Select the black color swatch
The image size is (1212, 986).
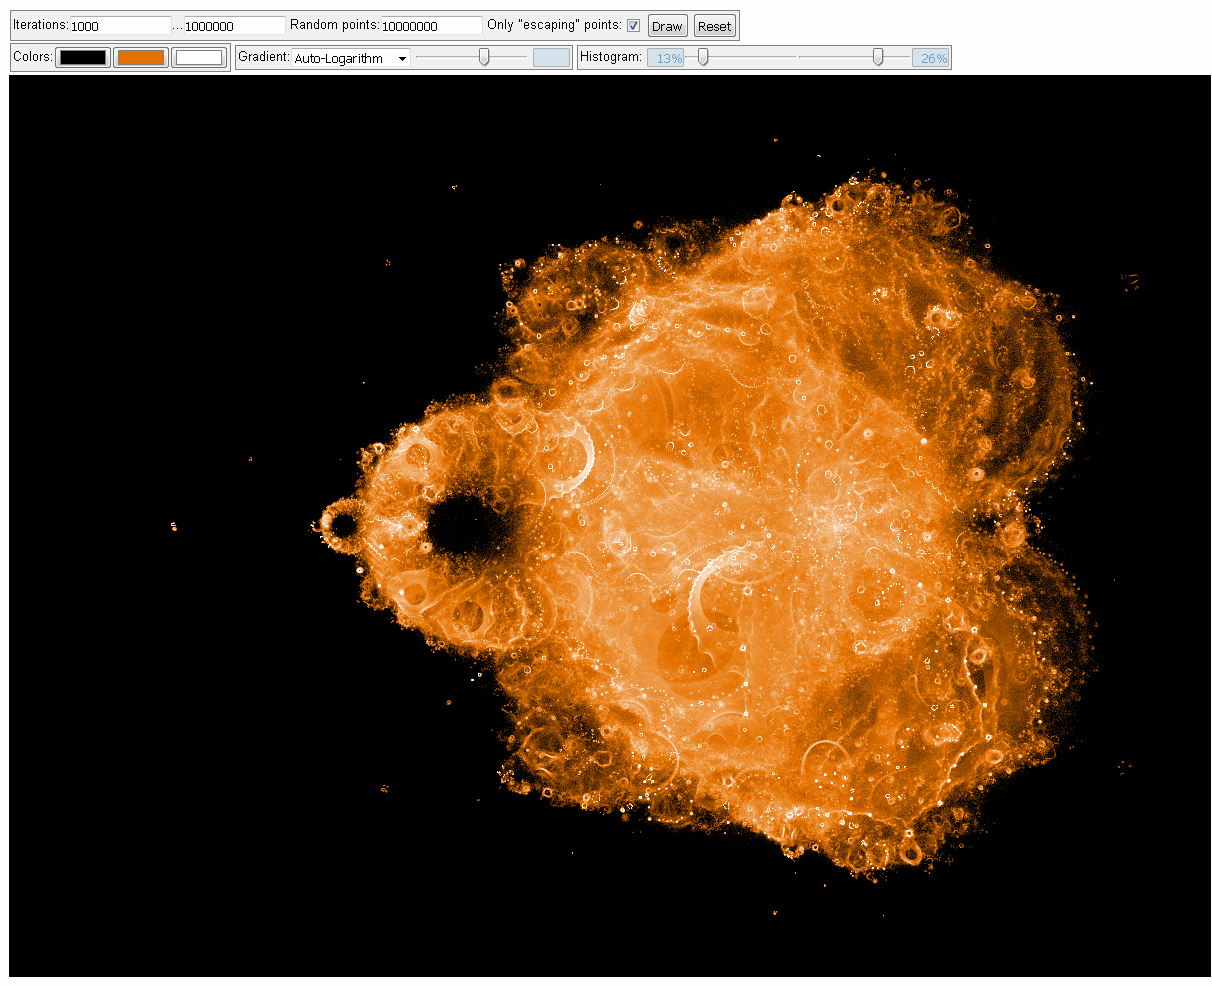(x=83, y=58)
